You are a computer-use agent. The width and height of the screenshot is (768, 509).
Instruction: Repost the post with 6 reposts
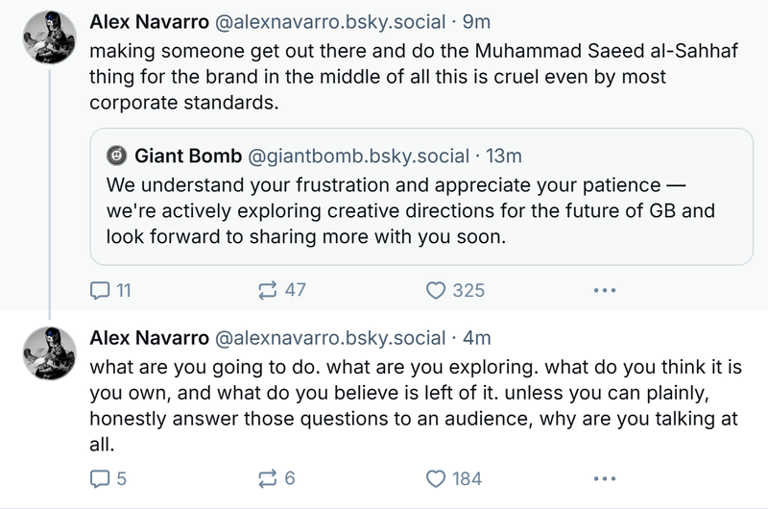coord(270,479)
